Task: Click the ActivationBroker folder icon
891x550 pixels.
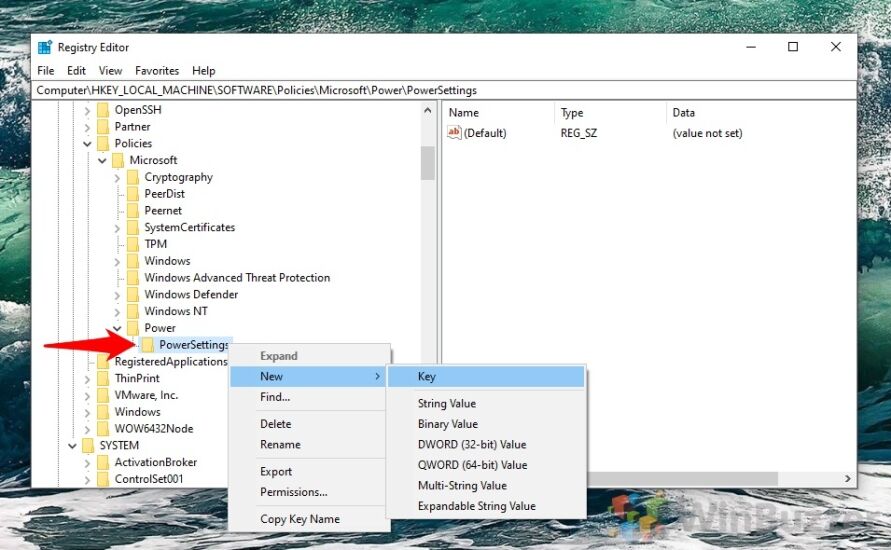Action: pos(103,462)
